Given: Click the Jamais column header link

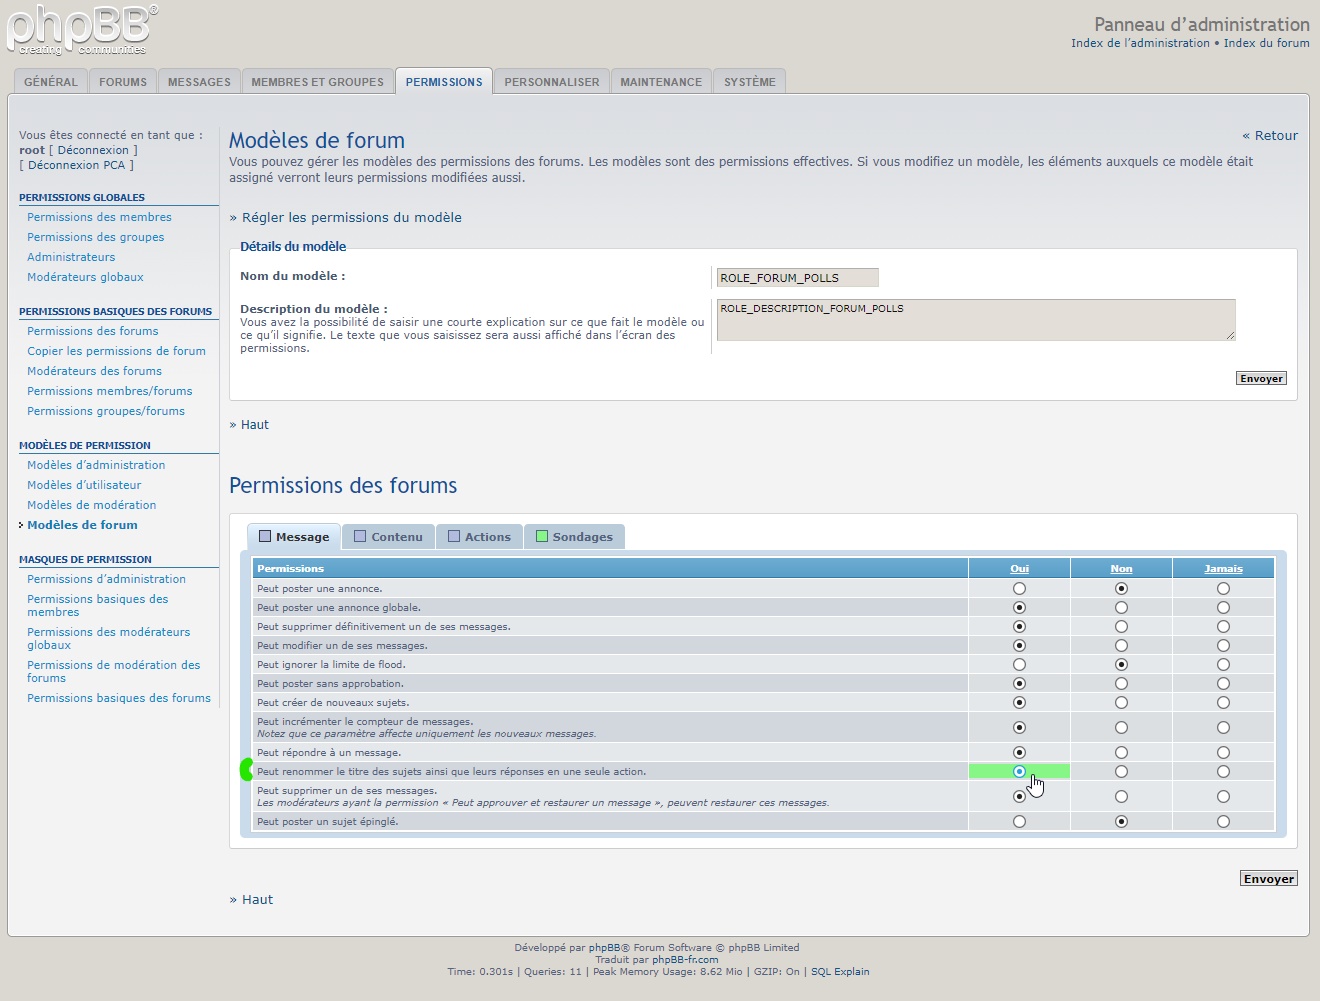Looking at the screenshot, I should (1223, 569).
